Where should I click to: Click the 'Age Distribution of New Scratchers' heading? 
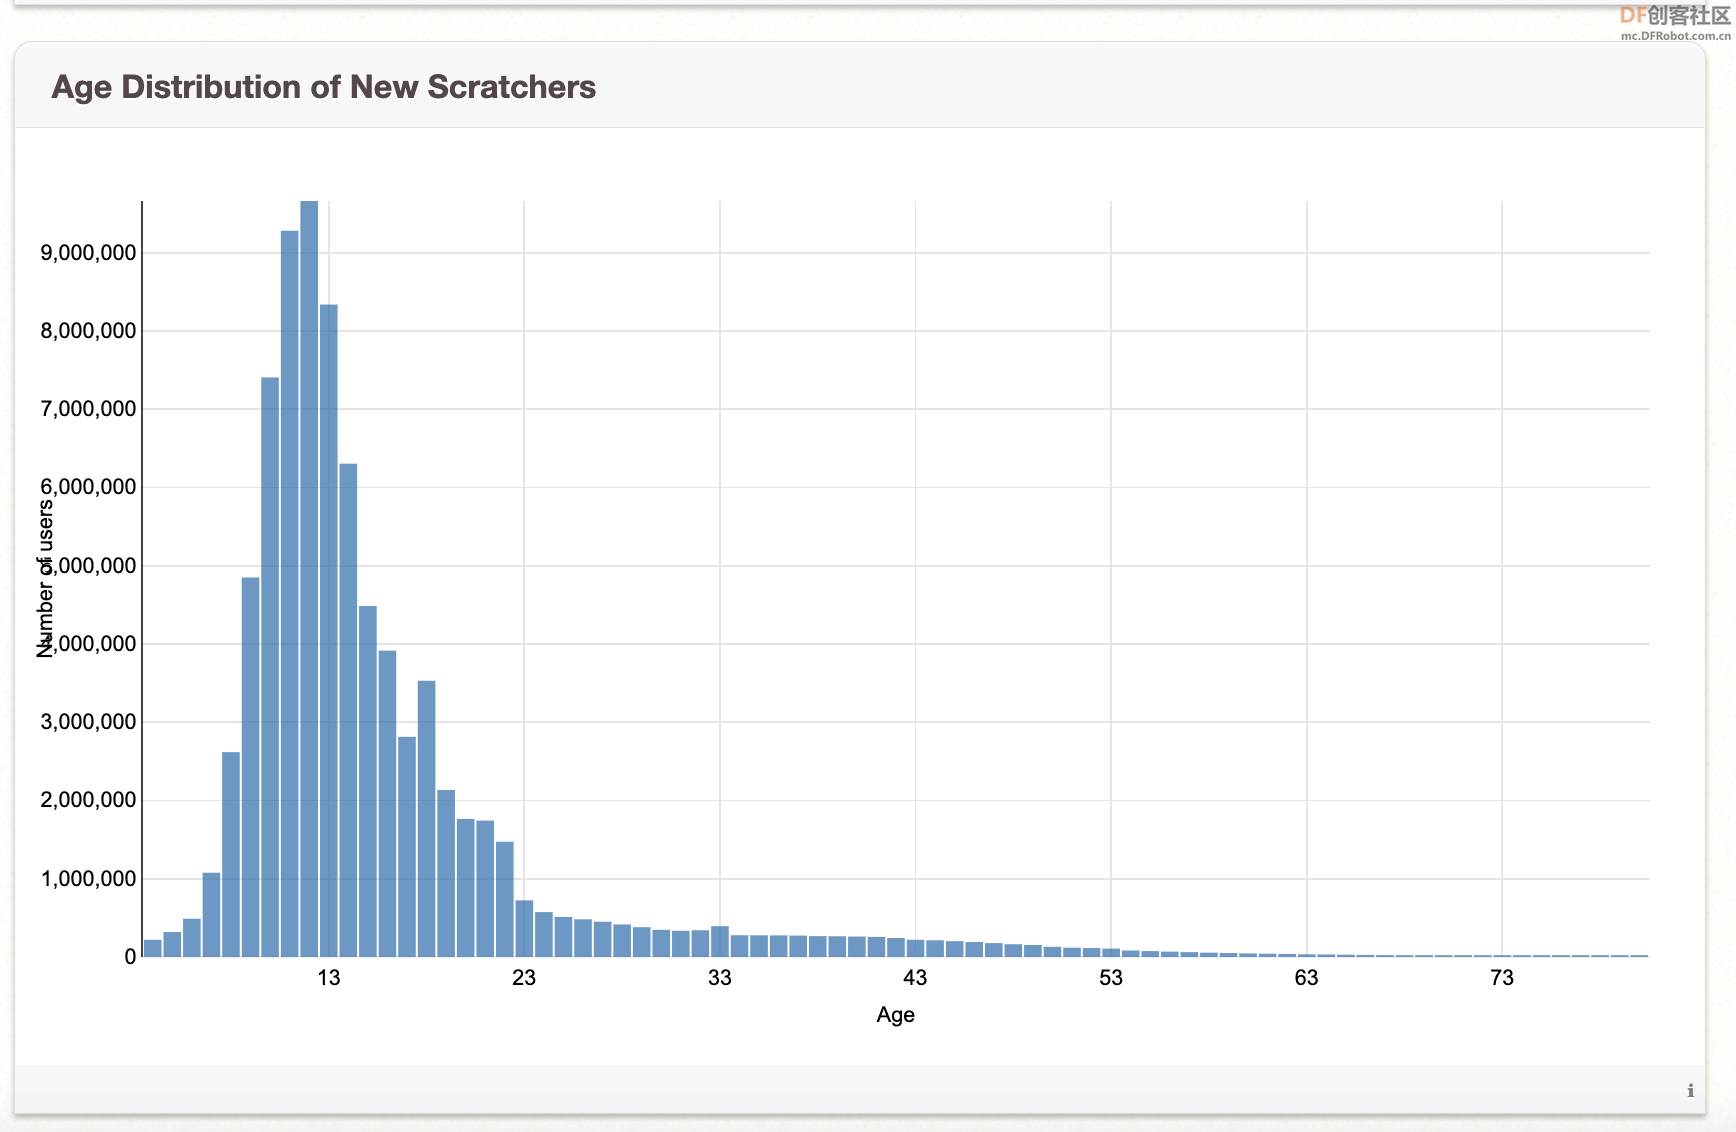pos(323,87)
